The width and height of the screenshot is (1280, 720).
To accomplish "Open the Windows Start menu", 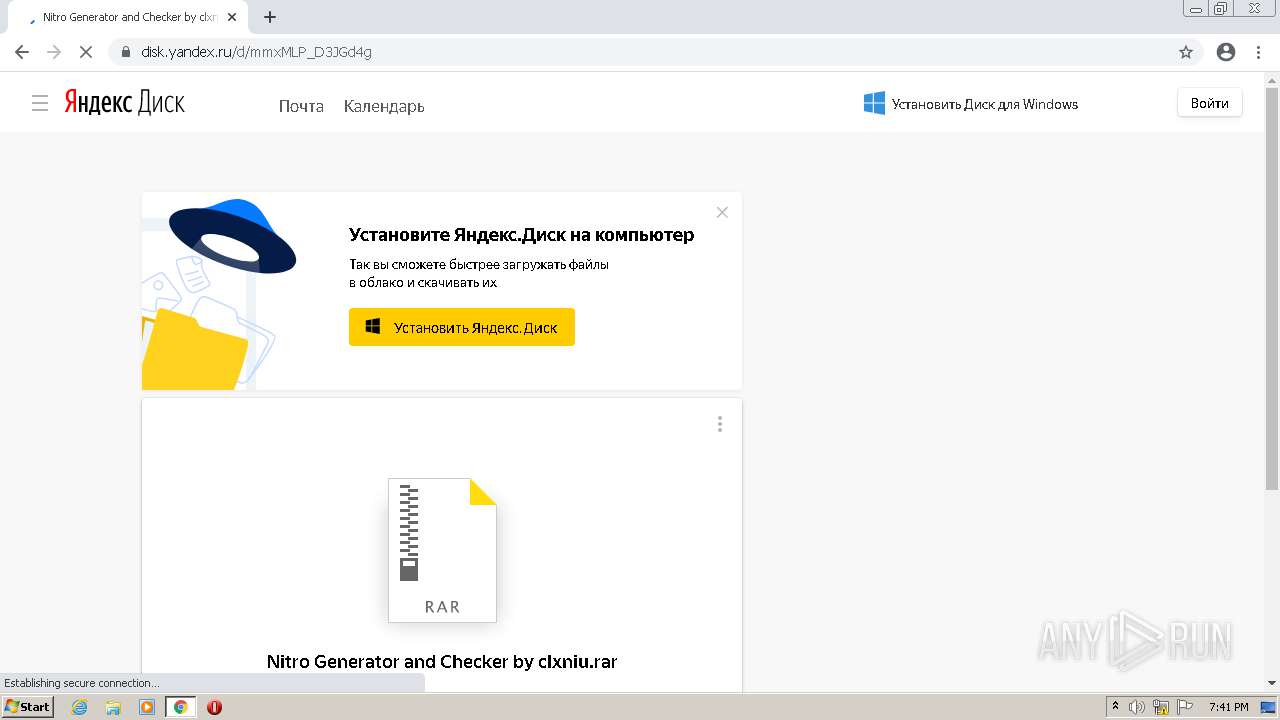I will 27,707.
